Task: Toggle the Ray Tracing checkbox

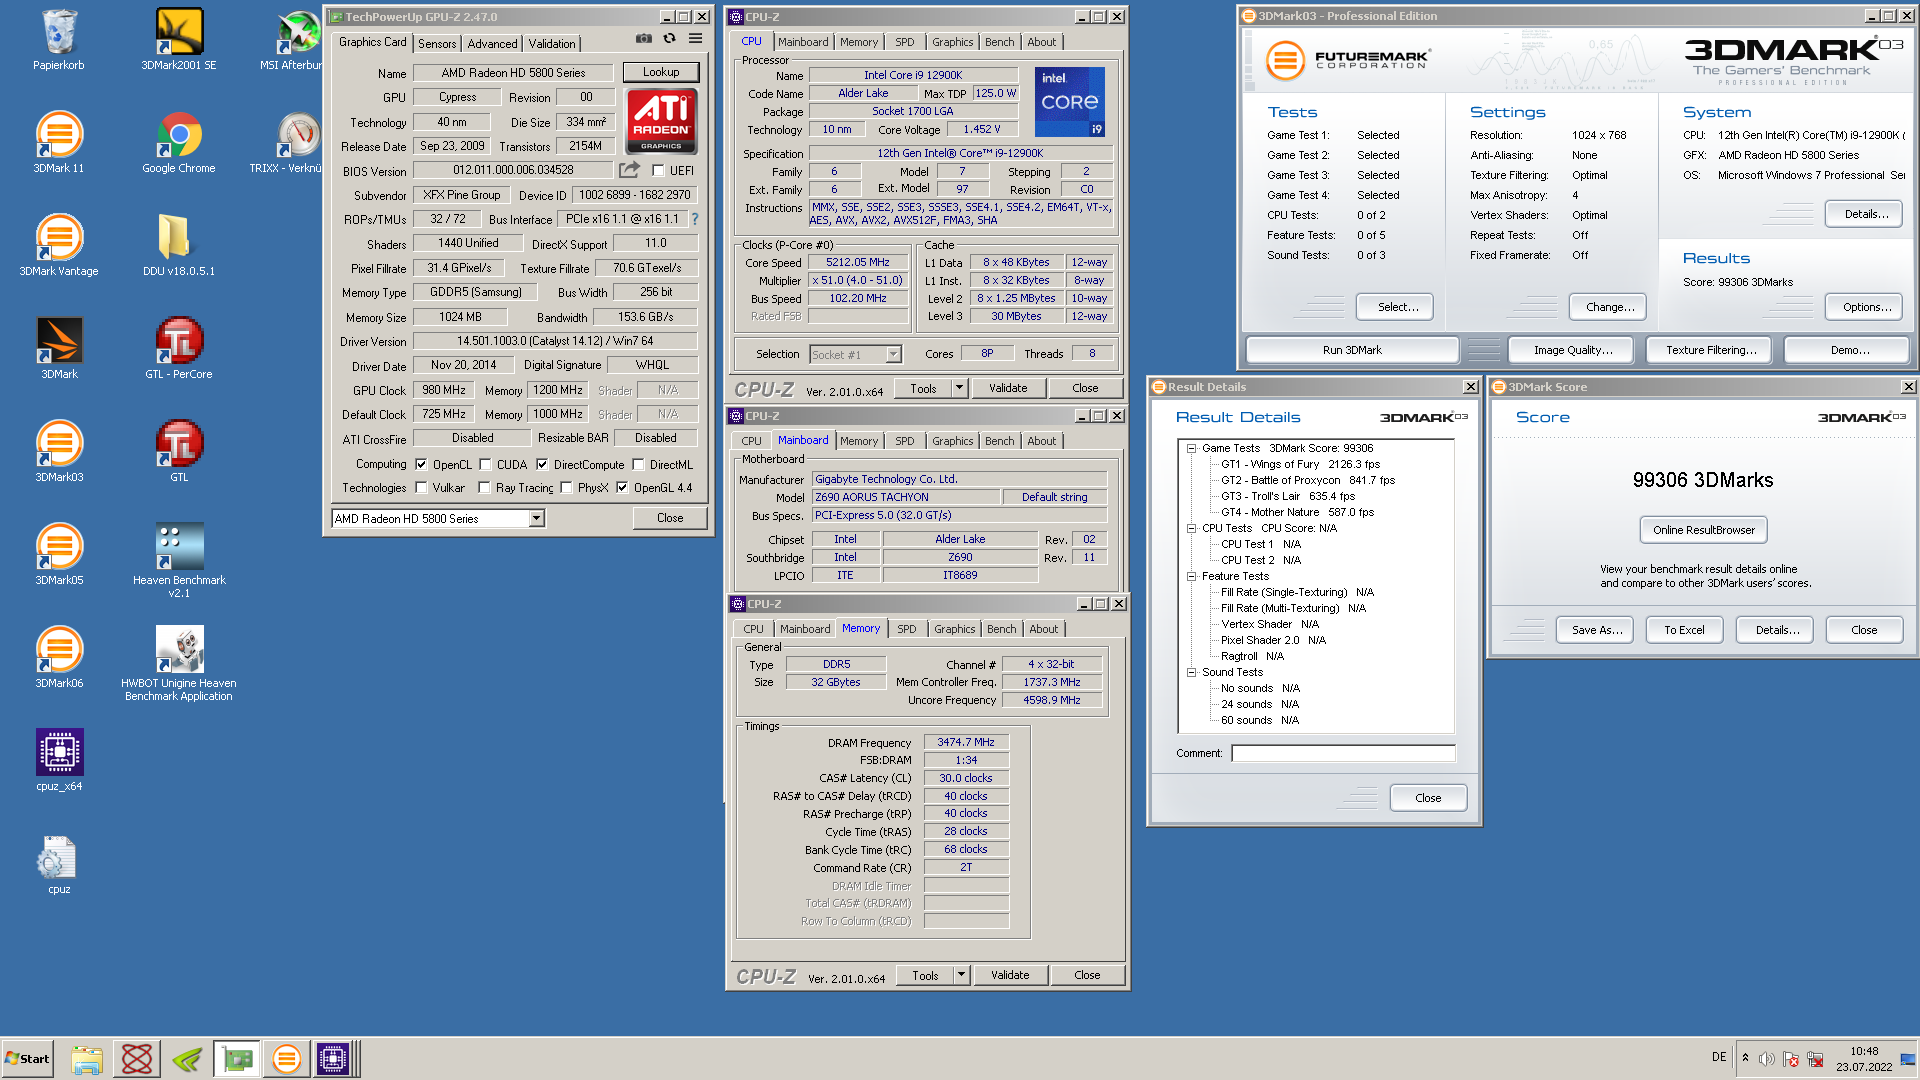Action: point(484,488)
